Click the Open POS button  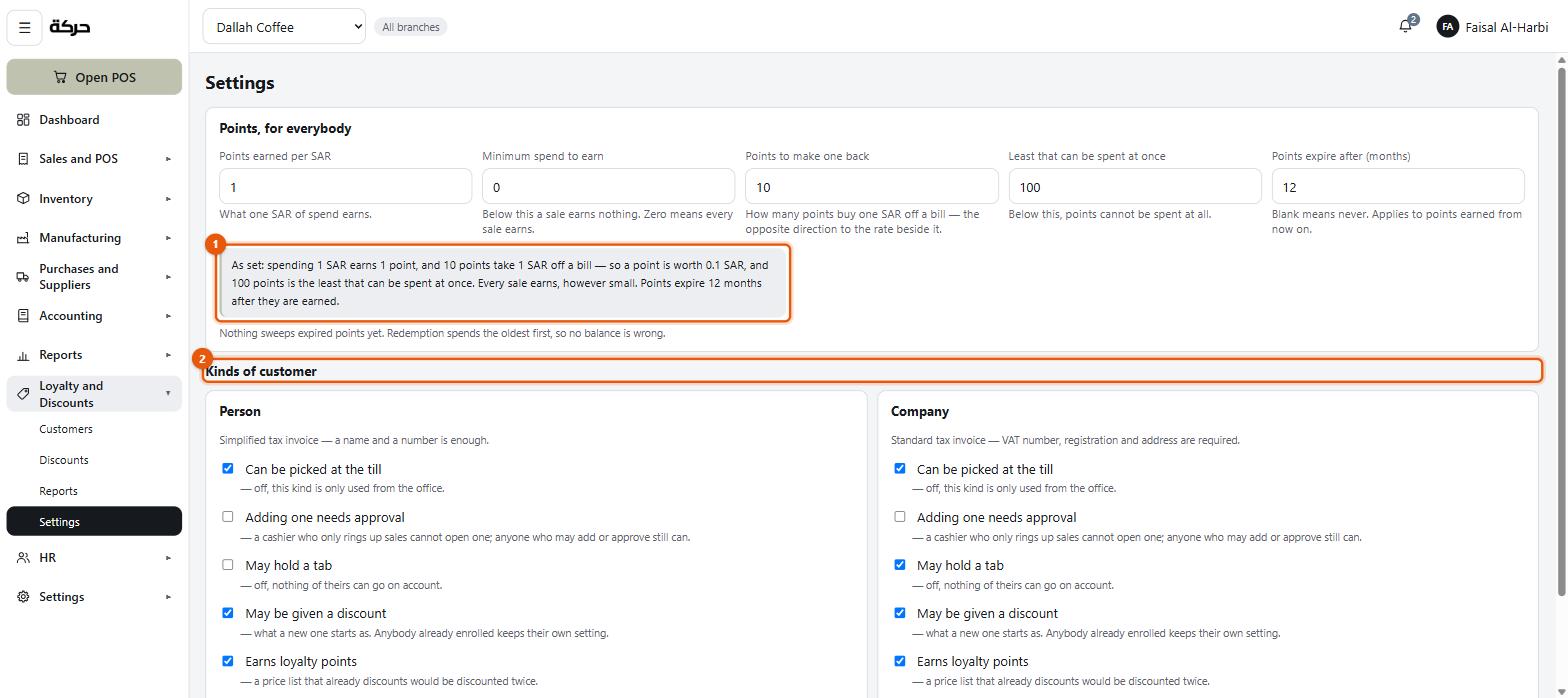(94, 77)
